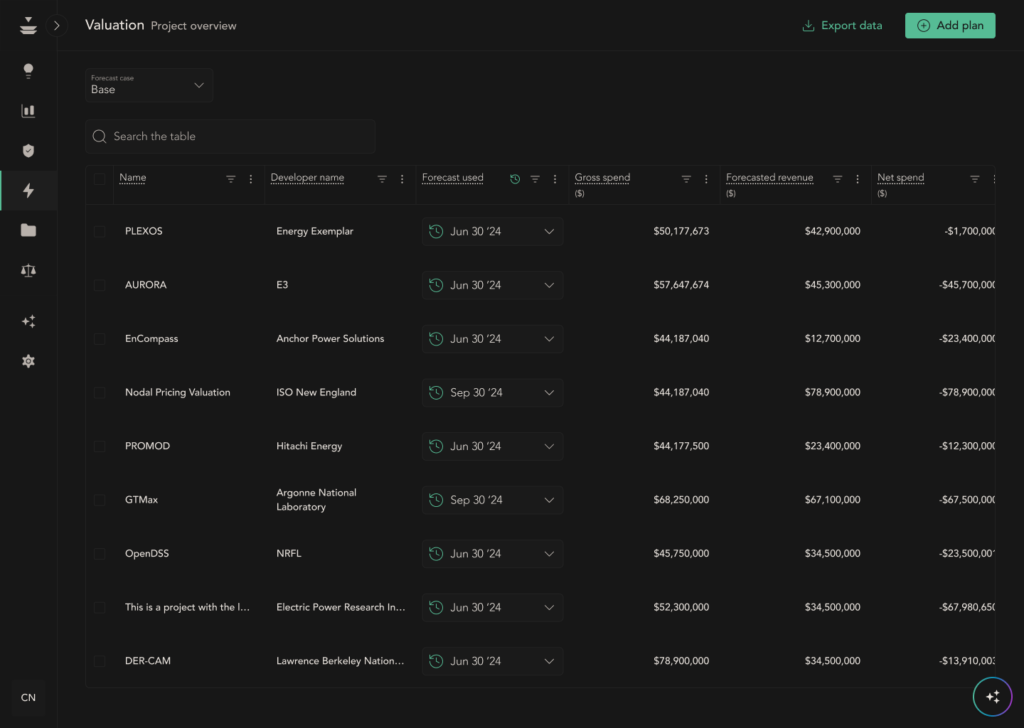The image size is (1024, 728).
Task: Open the shield compliance section in sidebar
Action: click(x=28, y=151)
